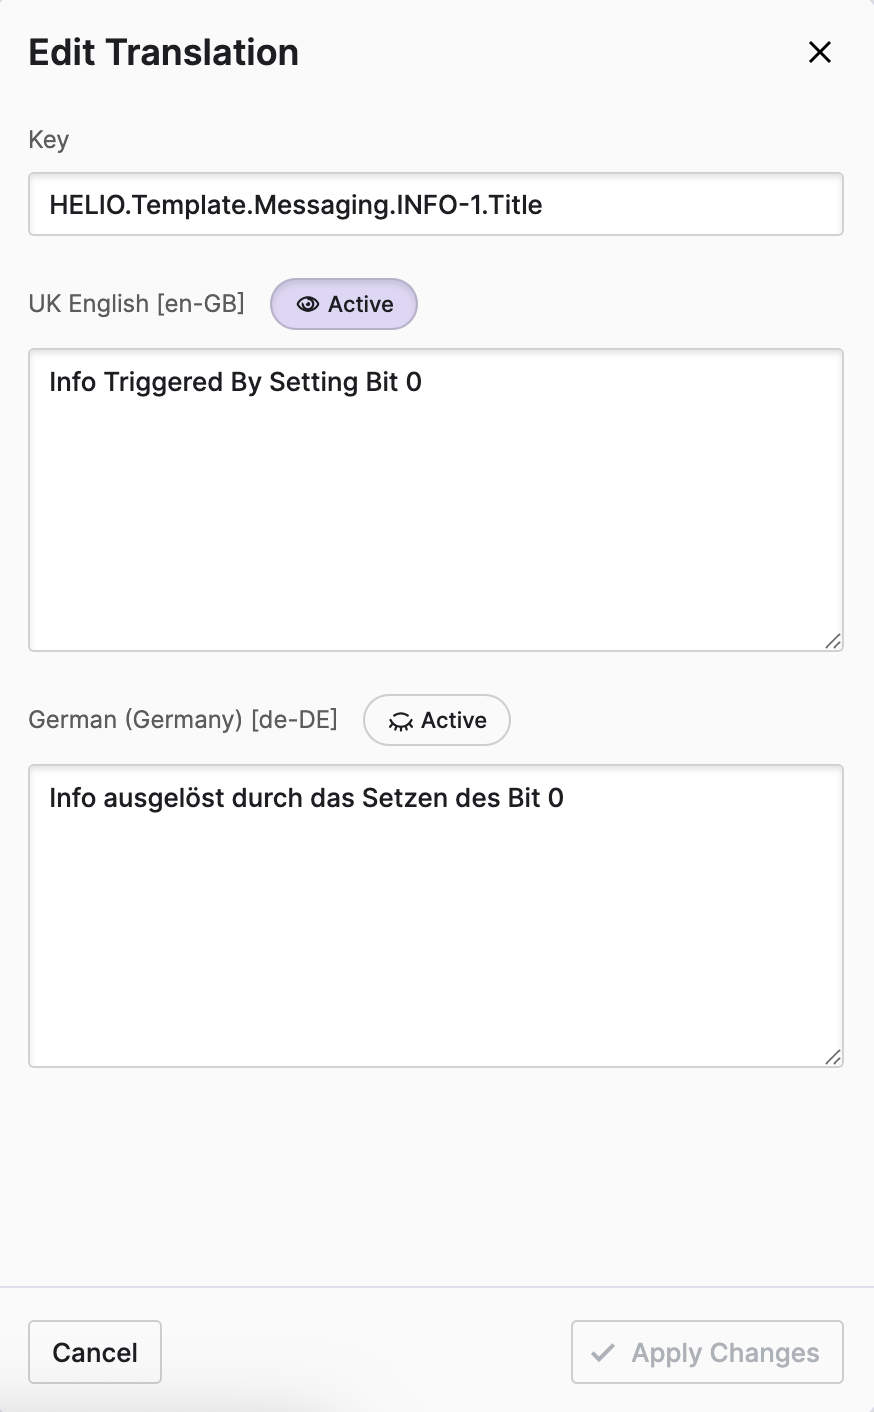The image size is (874, 1412).
Task: Click the crossed-eye icon beside German
Action: [400, 721]
